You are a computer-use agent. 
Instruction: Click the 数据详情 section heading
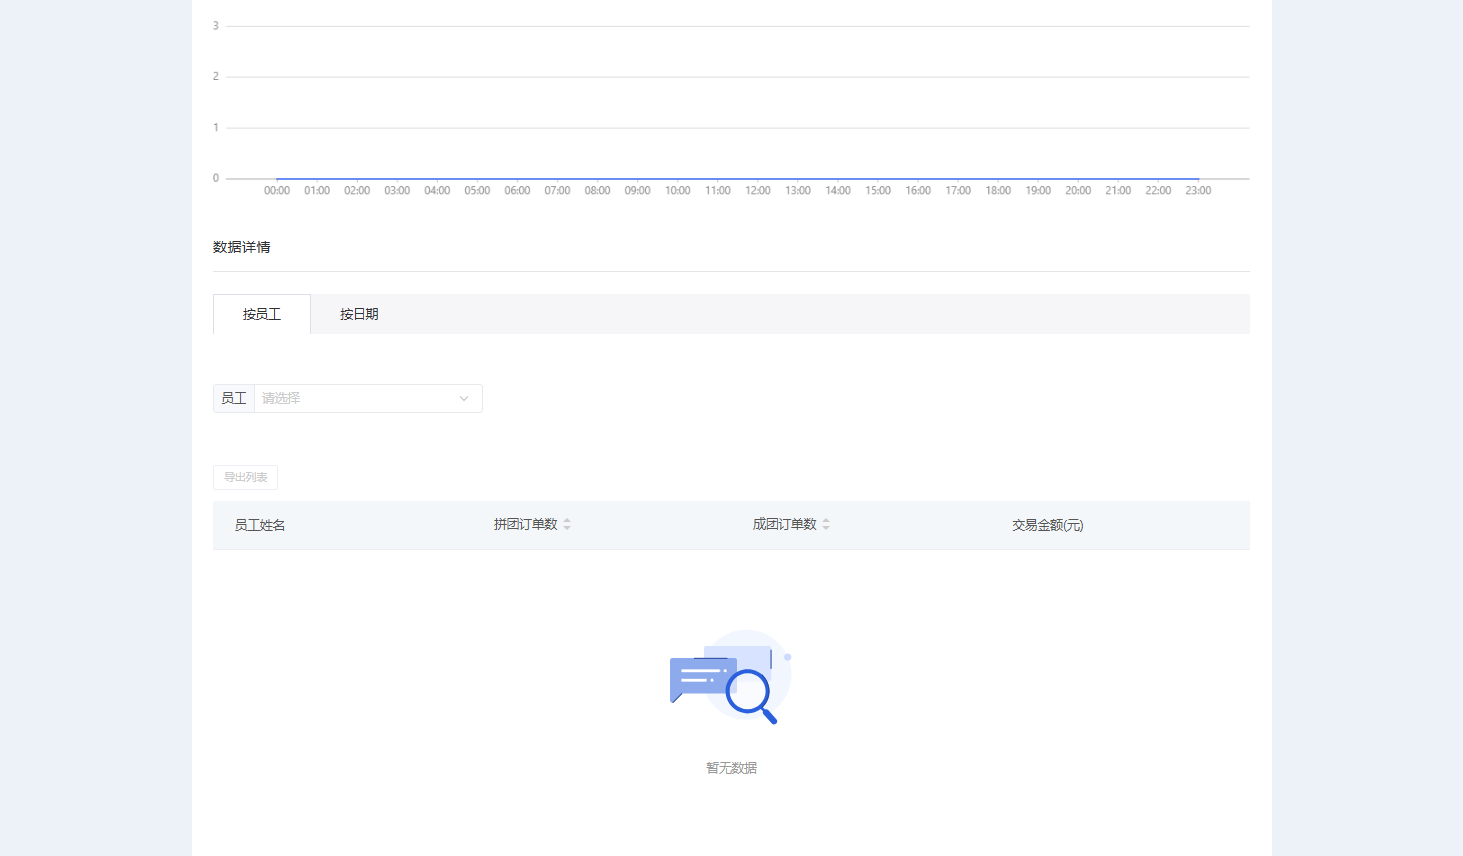click(242, 247)
